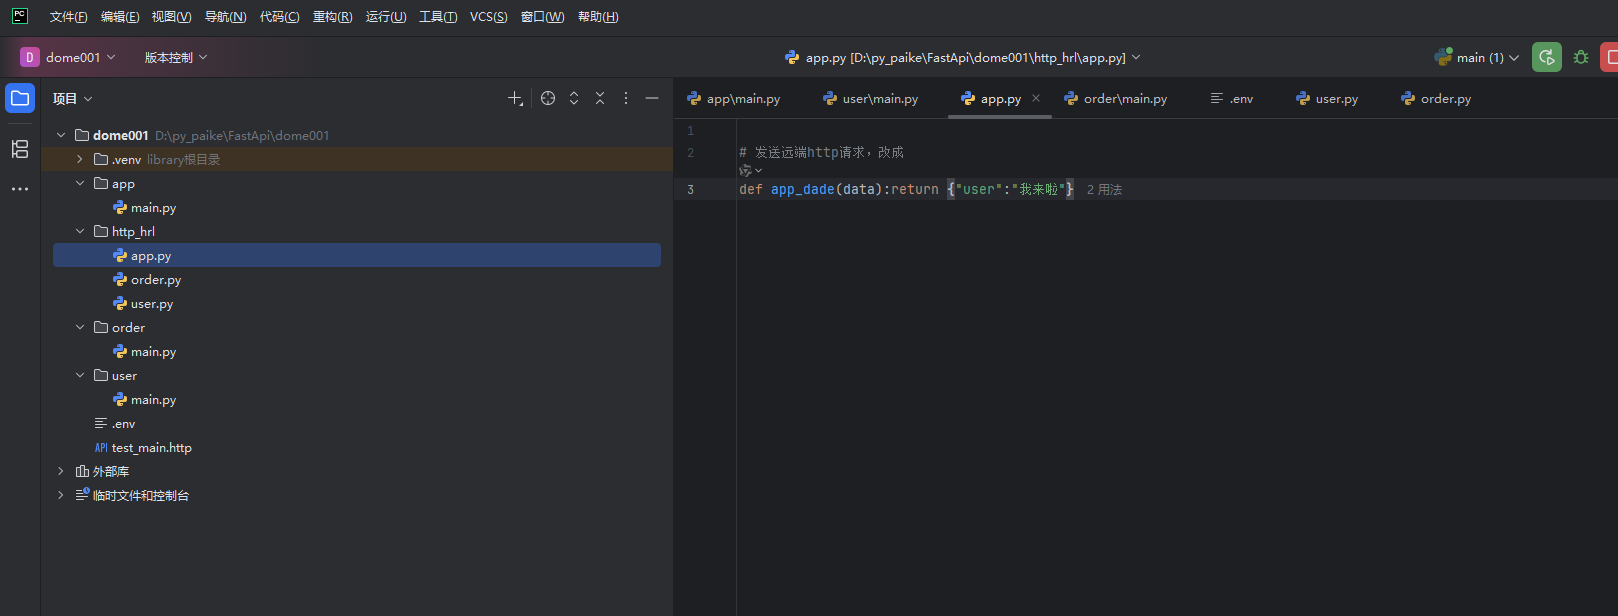
Task: Click app_dade function name in editor
Action: [802, 189]
